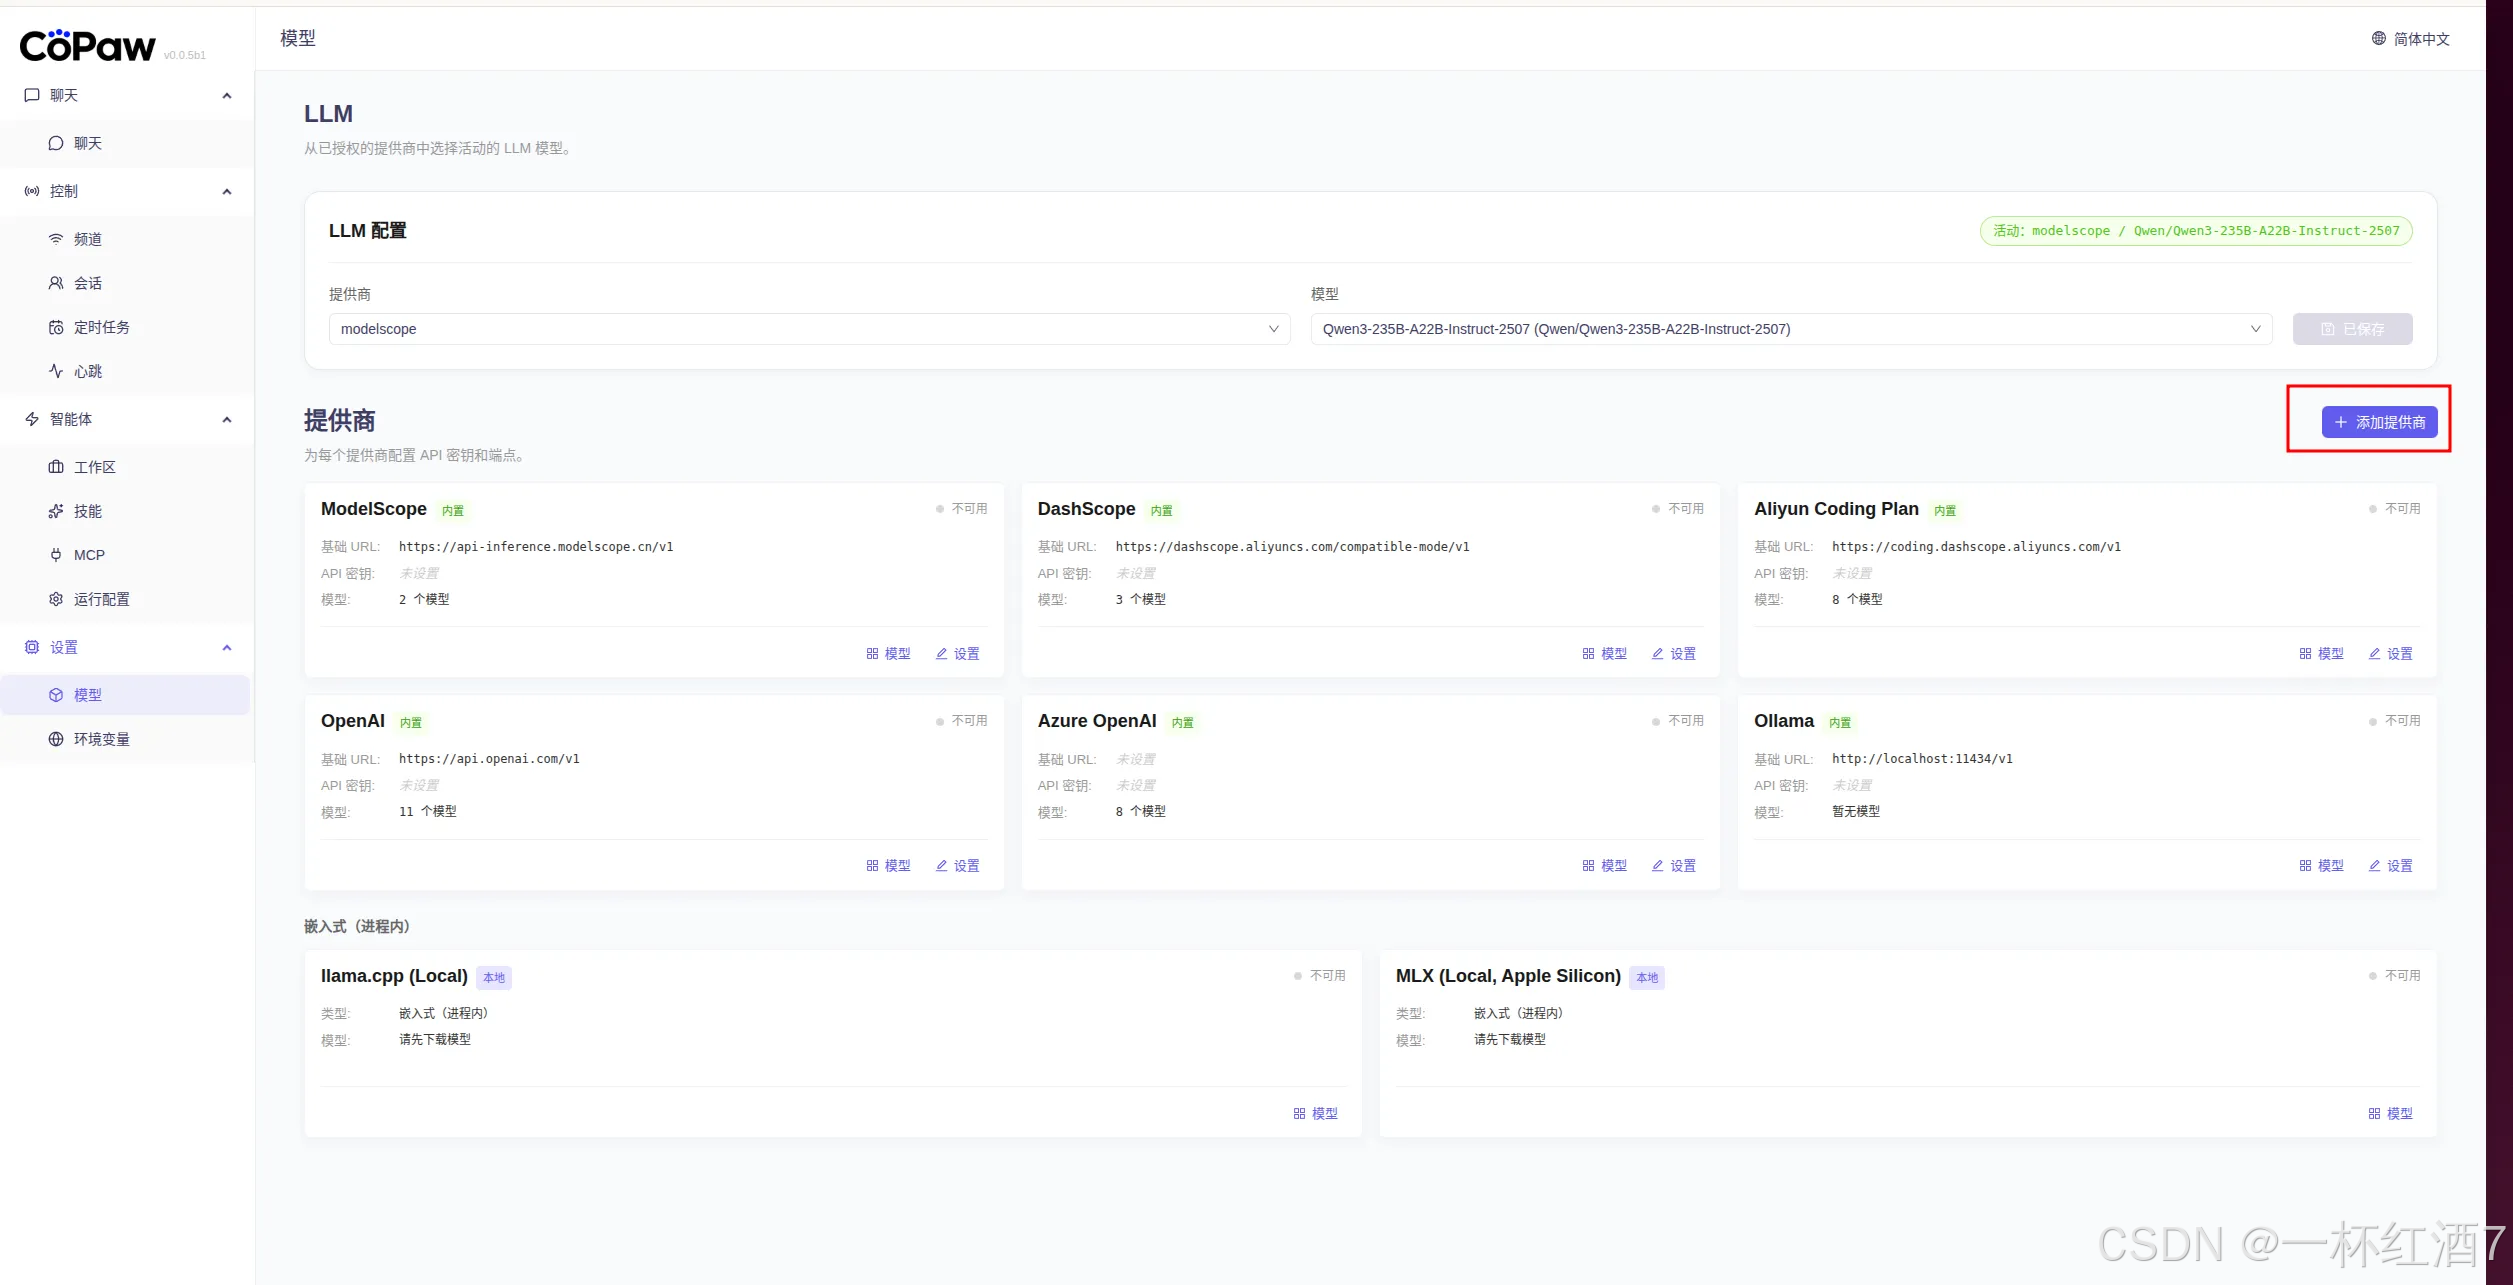
Task: Go to the 技能 skills page
Action: pos(87,511)
